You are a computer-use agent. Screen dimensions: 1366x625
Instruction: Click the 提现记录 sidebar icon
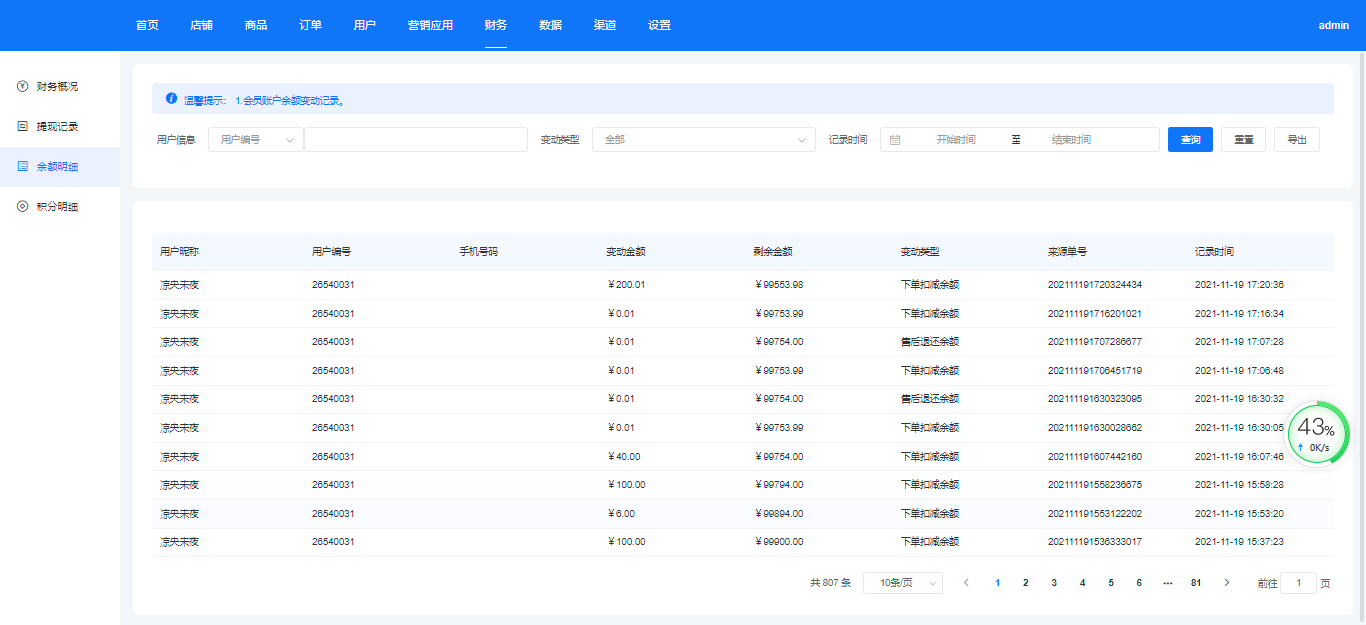point(22,127)
